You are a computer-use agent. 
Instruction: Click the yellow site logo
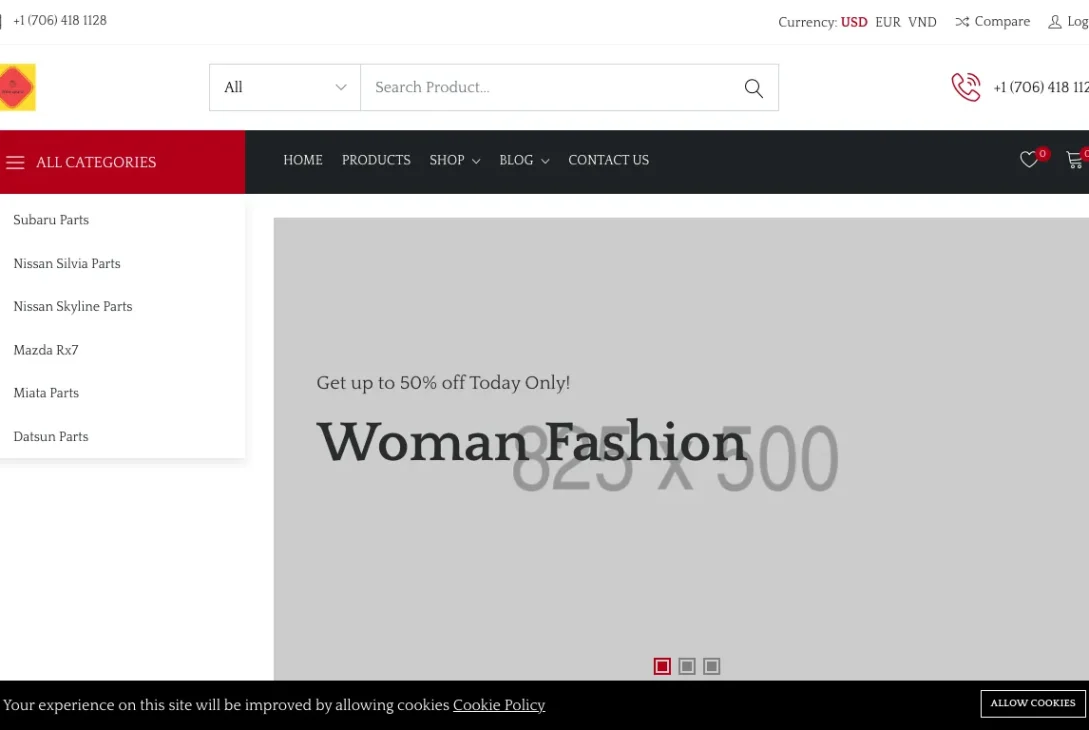tap(17, 88)
